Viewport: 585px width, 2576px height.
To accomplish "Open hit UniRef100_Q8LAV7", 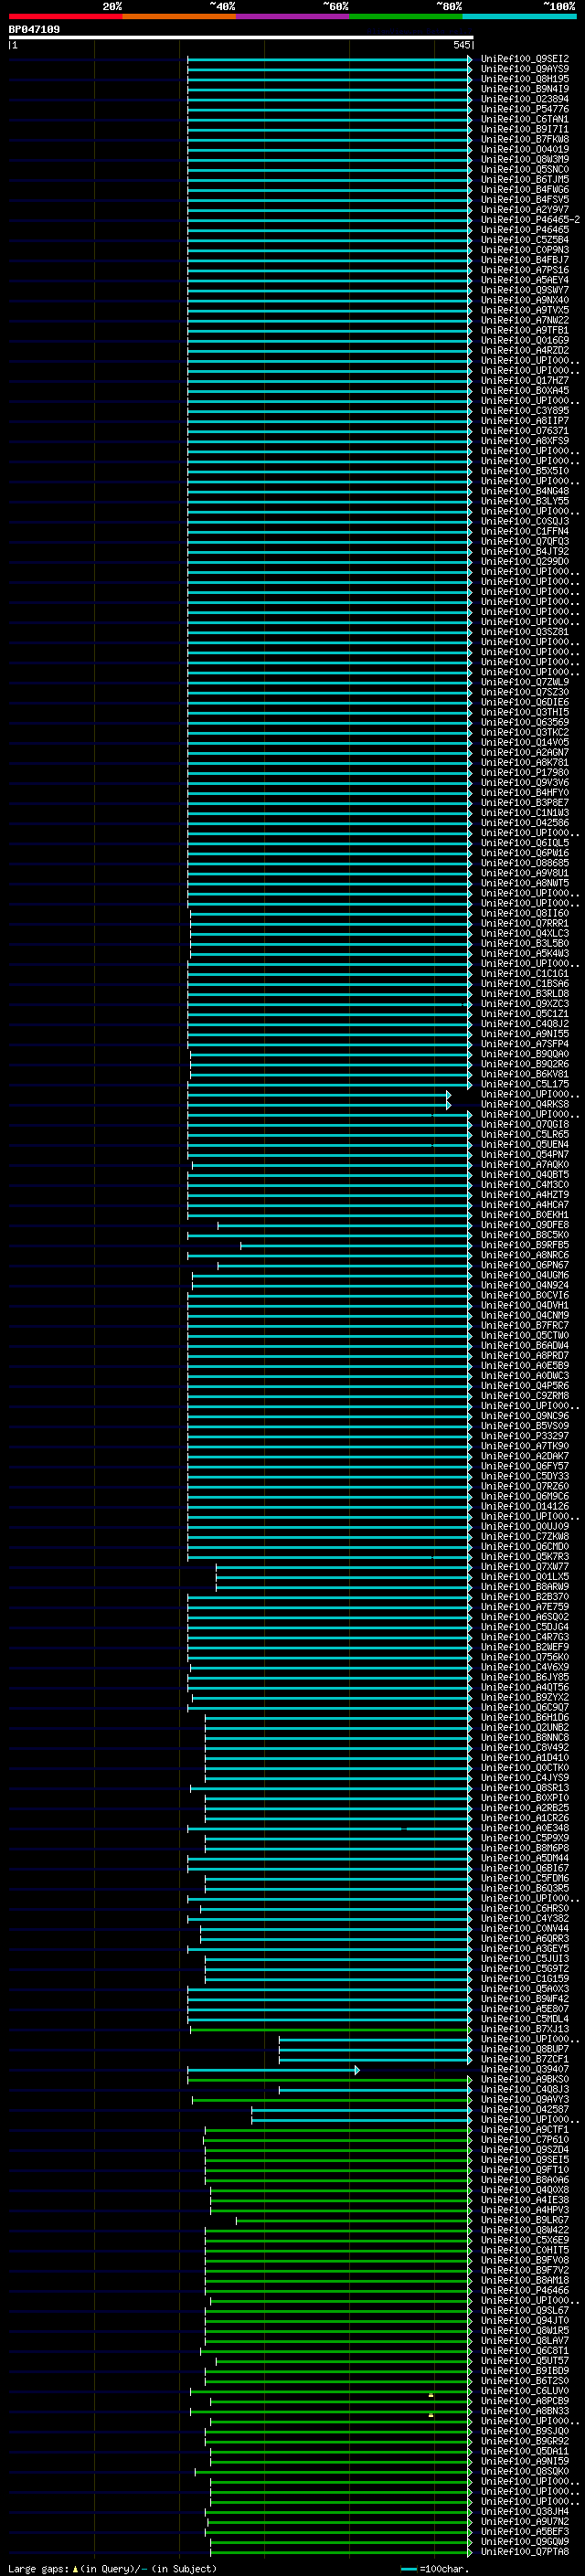I will click(525, 2340).
